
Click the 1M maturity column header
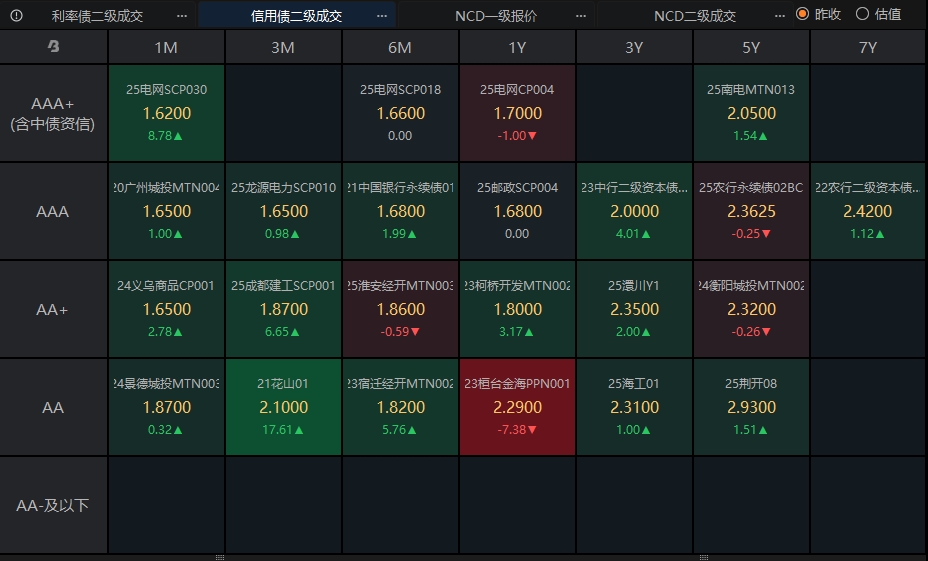click(x=166, y=47)
